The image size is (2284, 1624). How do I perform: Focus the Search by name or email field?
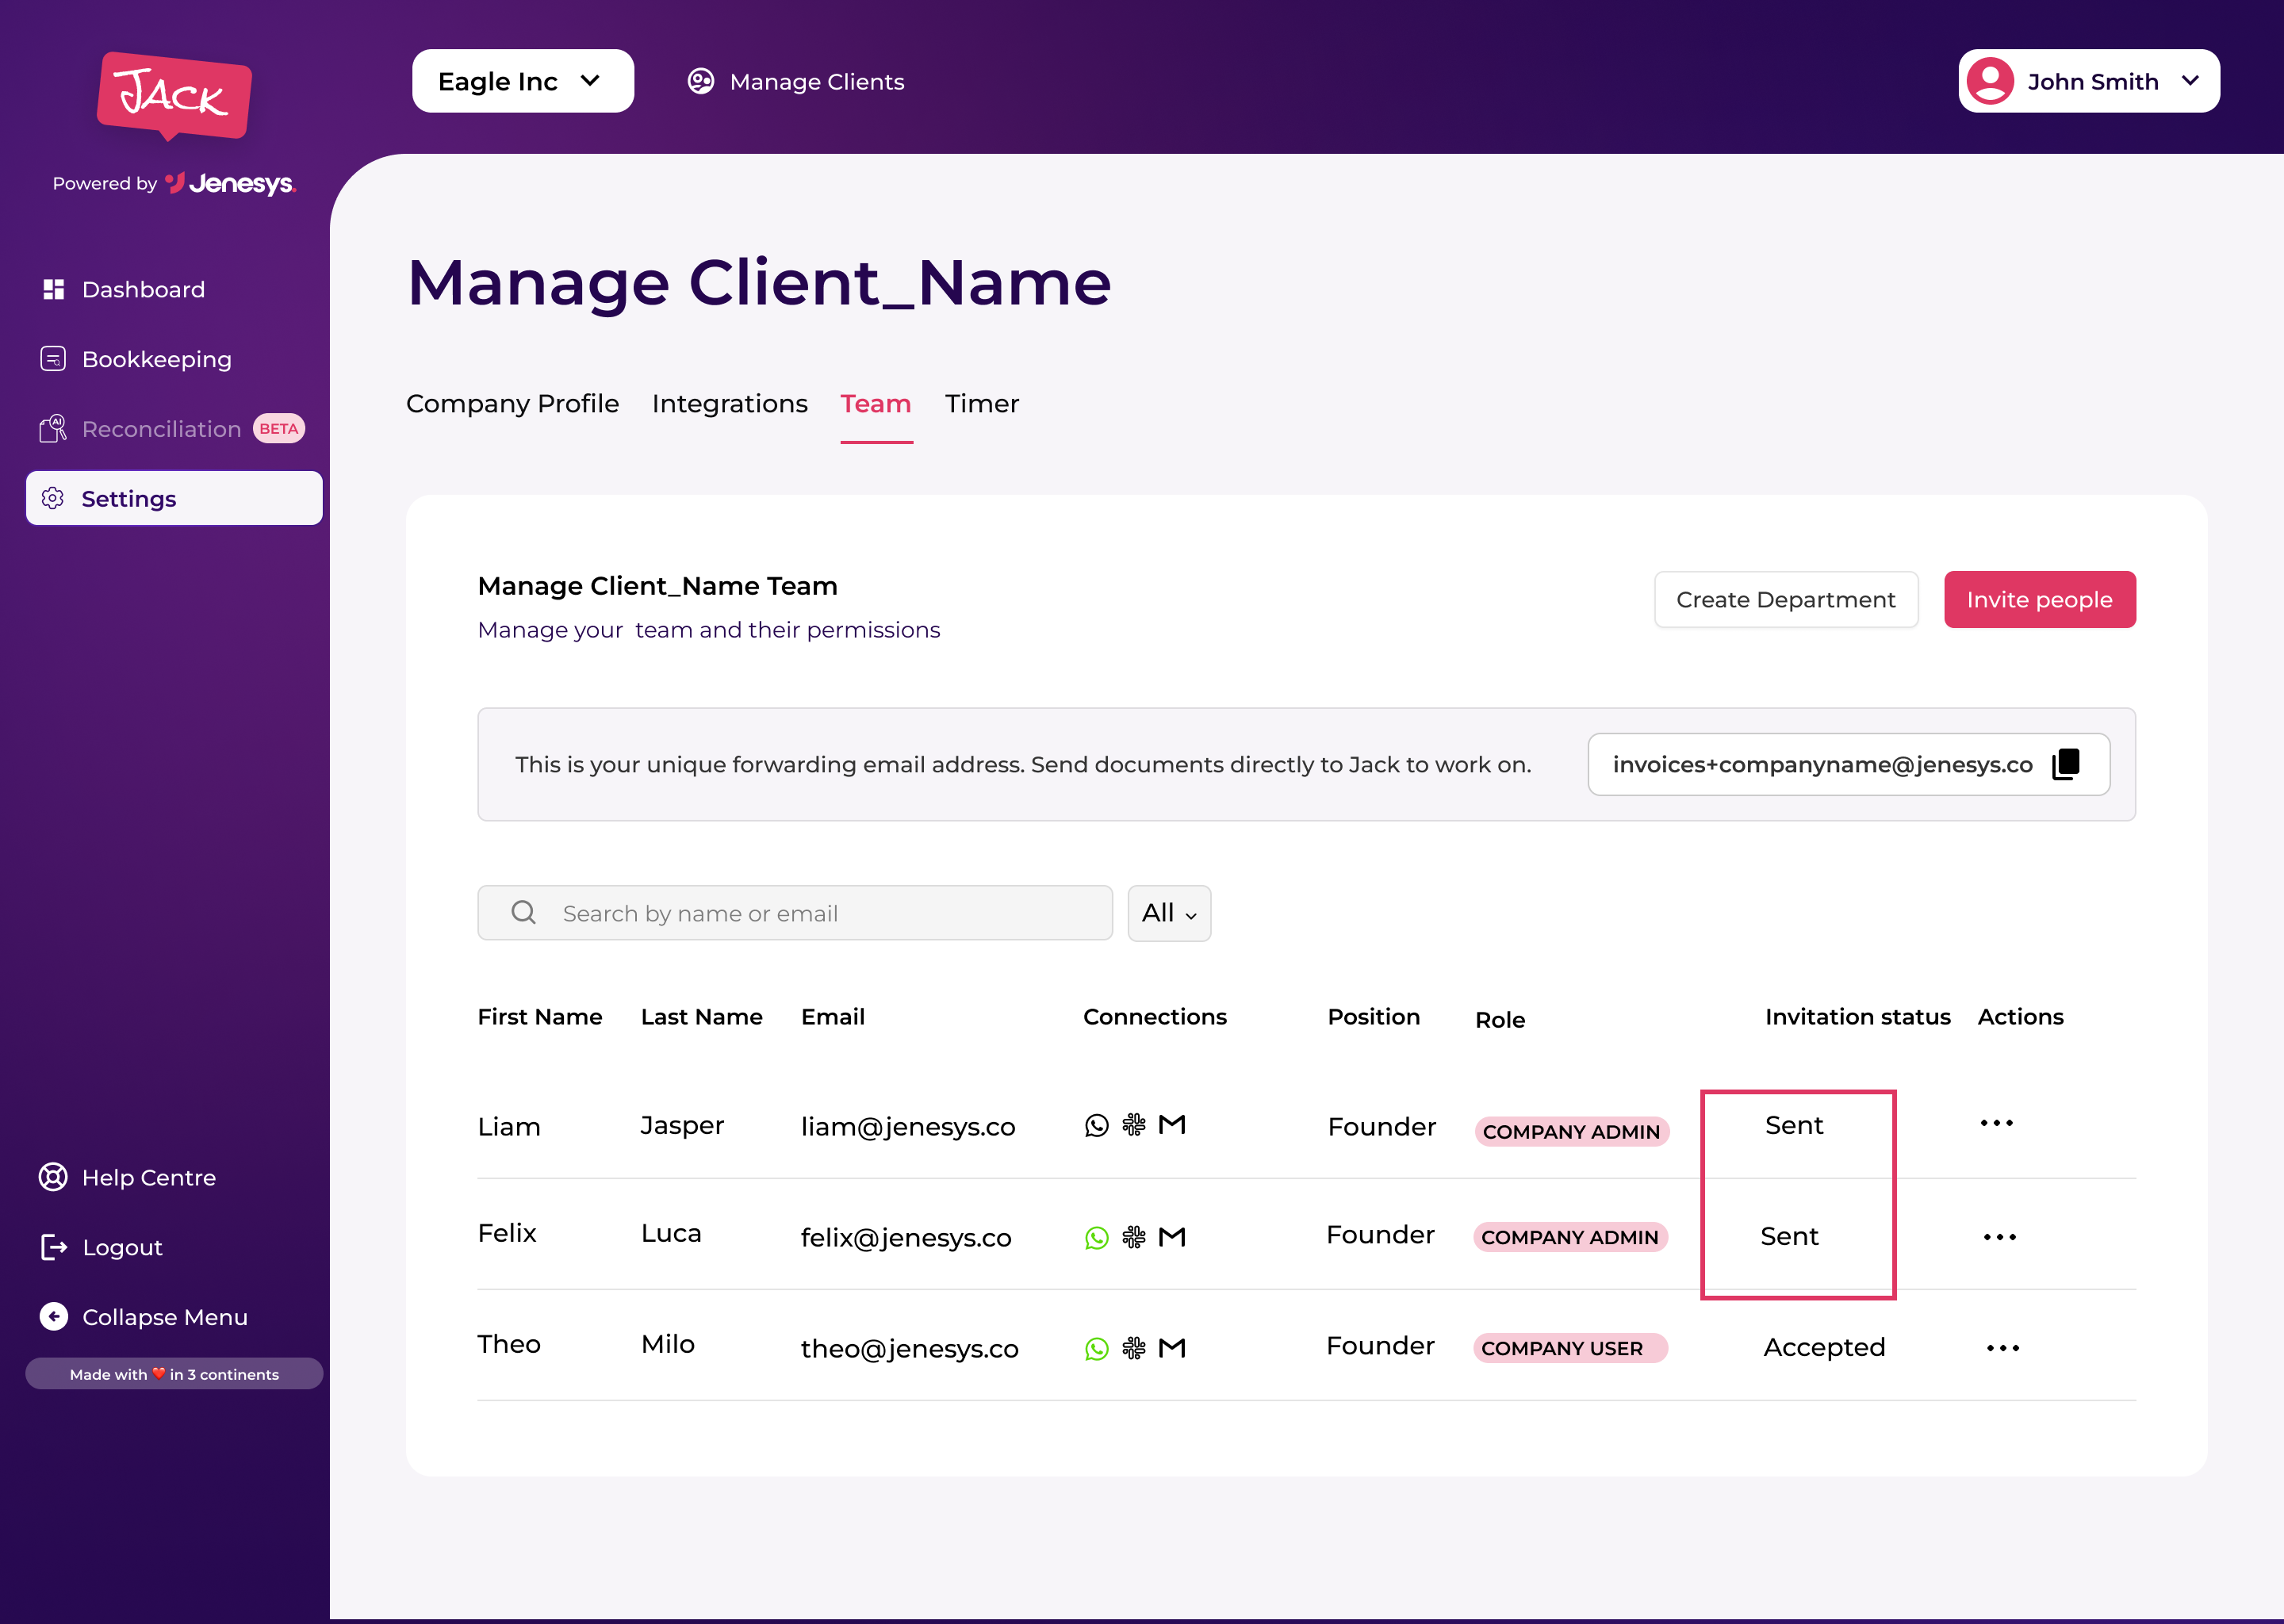pos(794,913)
